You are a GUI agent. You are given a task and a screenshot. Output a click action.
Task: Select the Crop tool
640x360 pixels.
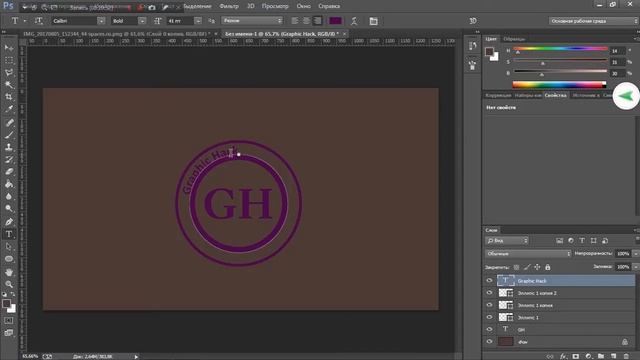click(x=9, y=97)
